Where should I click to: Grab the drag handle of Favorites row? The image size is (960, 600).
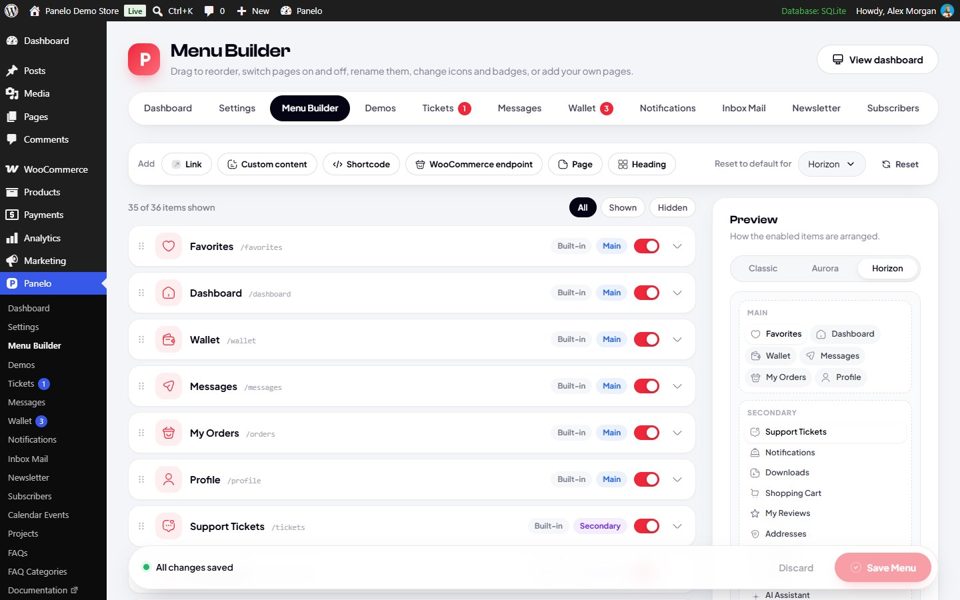[141, 246]
